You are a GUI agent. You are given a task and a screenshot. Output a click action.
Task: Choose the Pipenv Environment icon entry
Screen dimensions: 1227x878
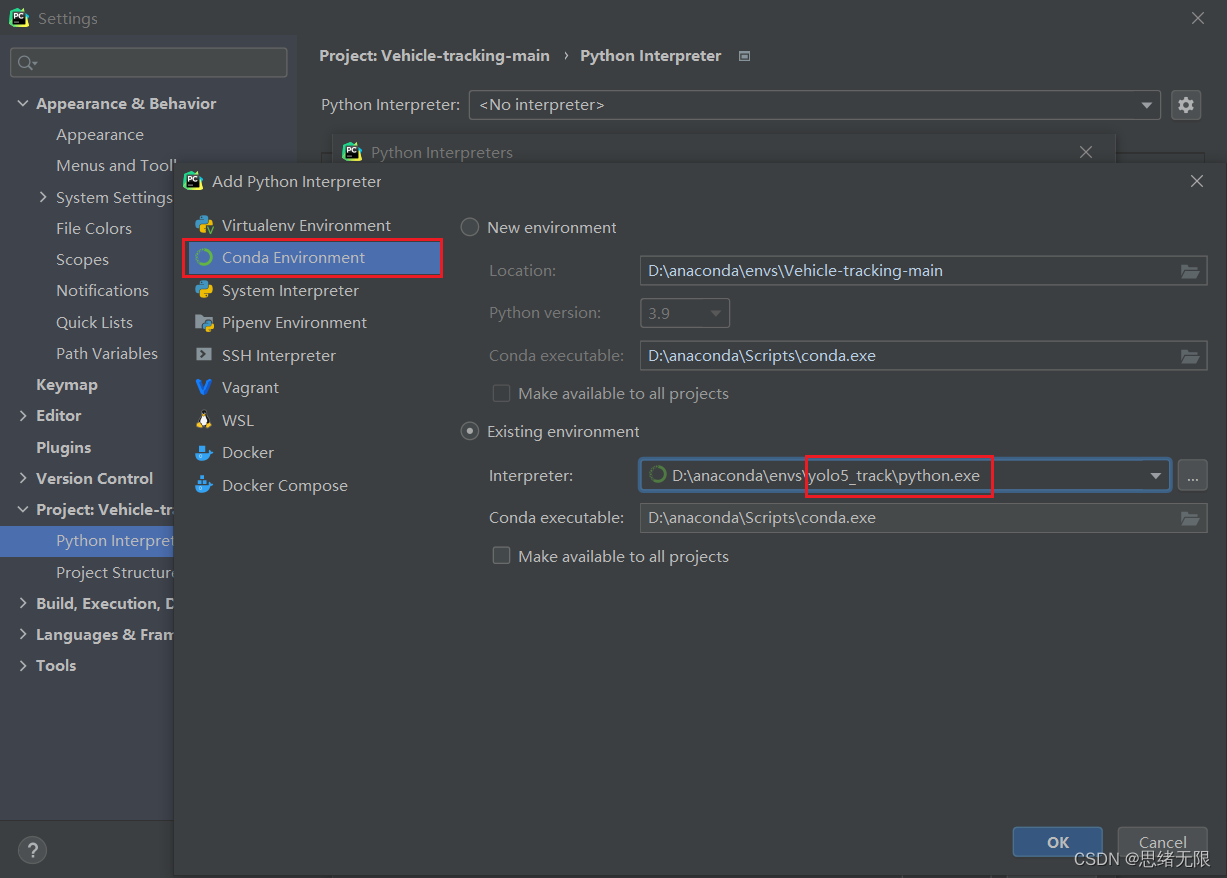pos(204,322)
